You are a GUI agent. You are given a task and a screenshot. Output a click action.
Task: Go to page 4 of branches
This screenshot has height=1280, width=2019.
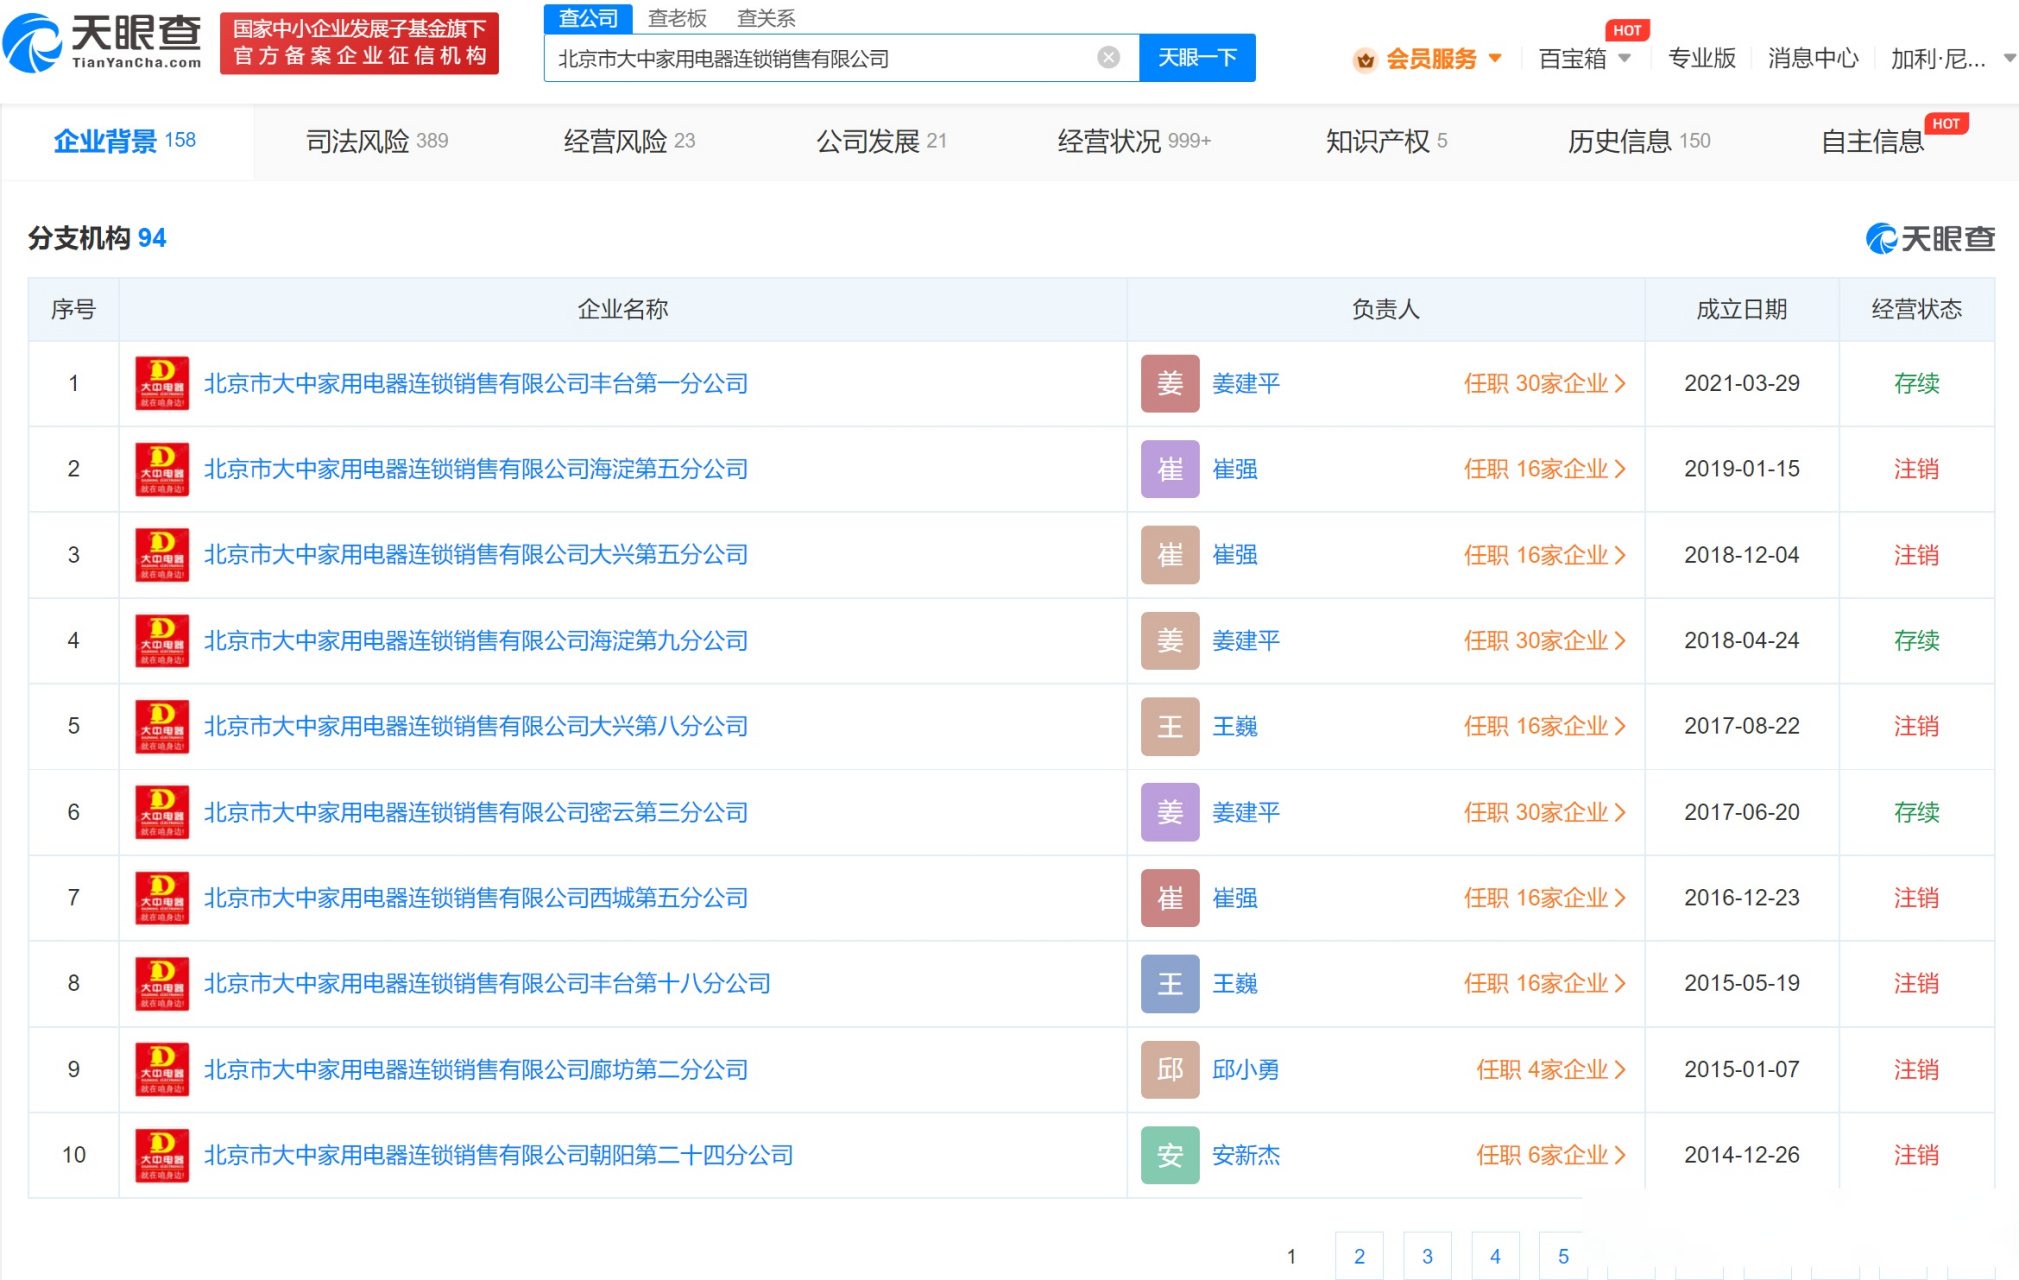pos(1495,1256)
